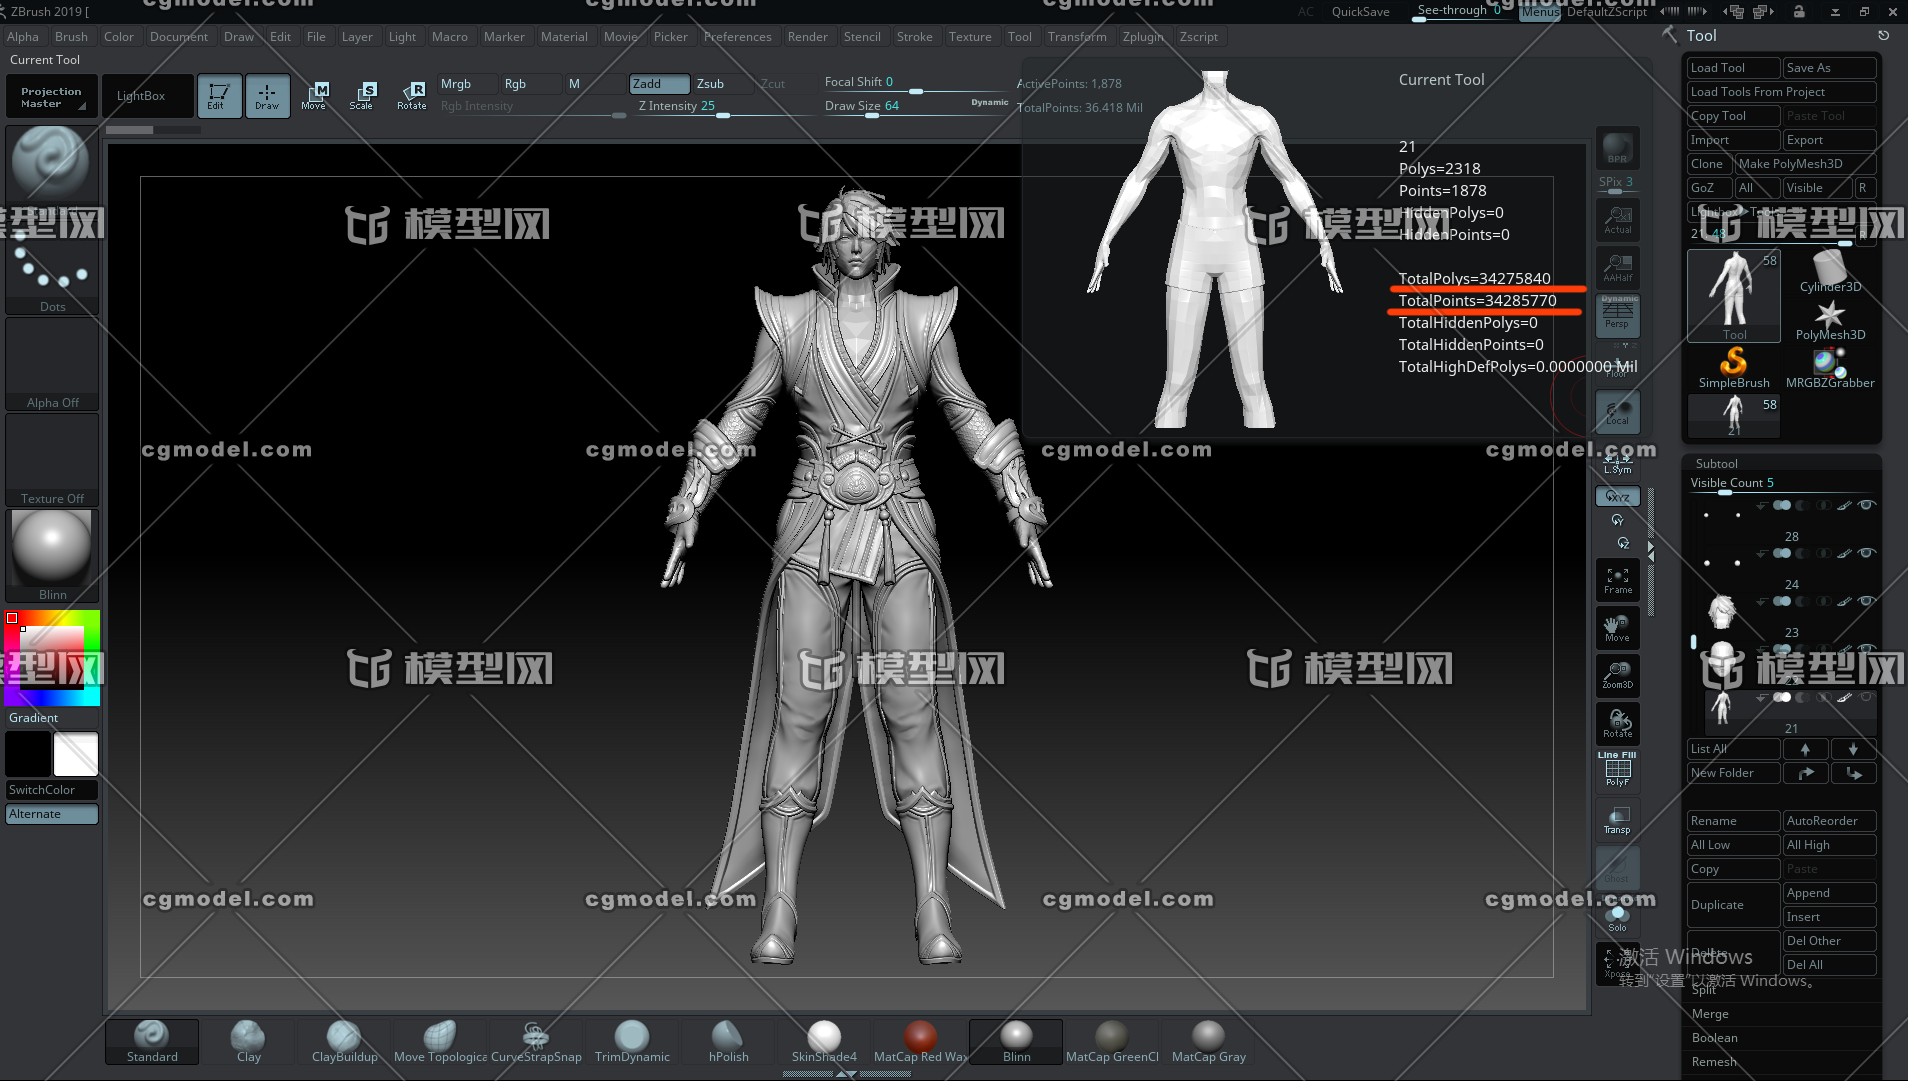Toggle PolyF Line Fill display
The height and width of the screenshot is (1081, 1908).
[1617, 770]
